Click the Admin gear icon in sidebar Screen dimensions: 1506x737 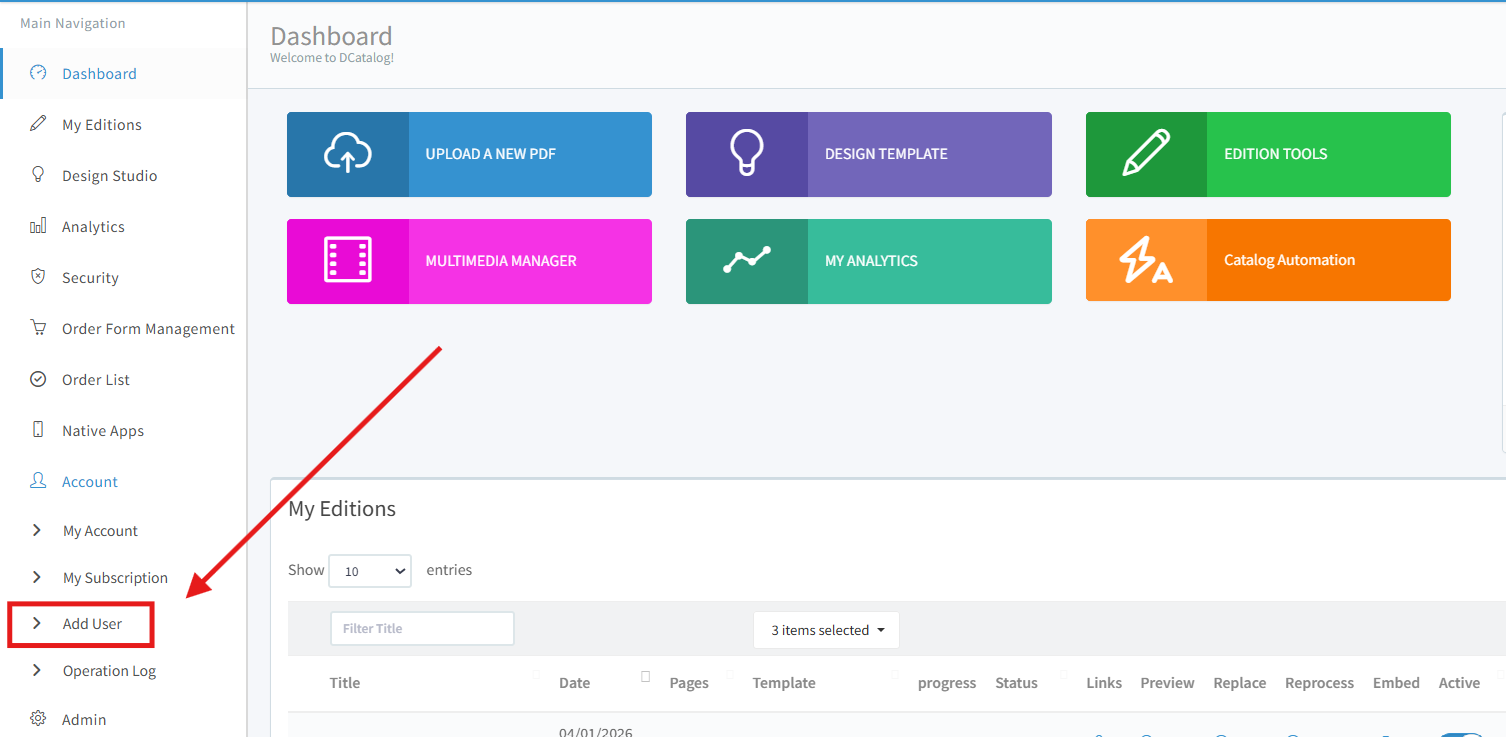38,719
